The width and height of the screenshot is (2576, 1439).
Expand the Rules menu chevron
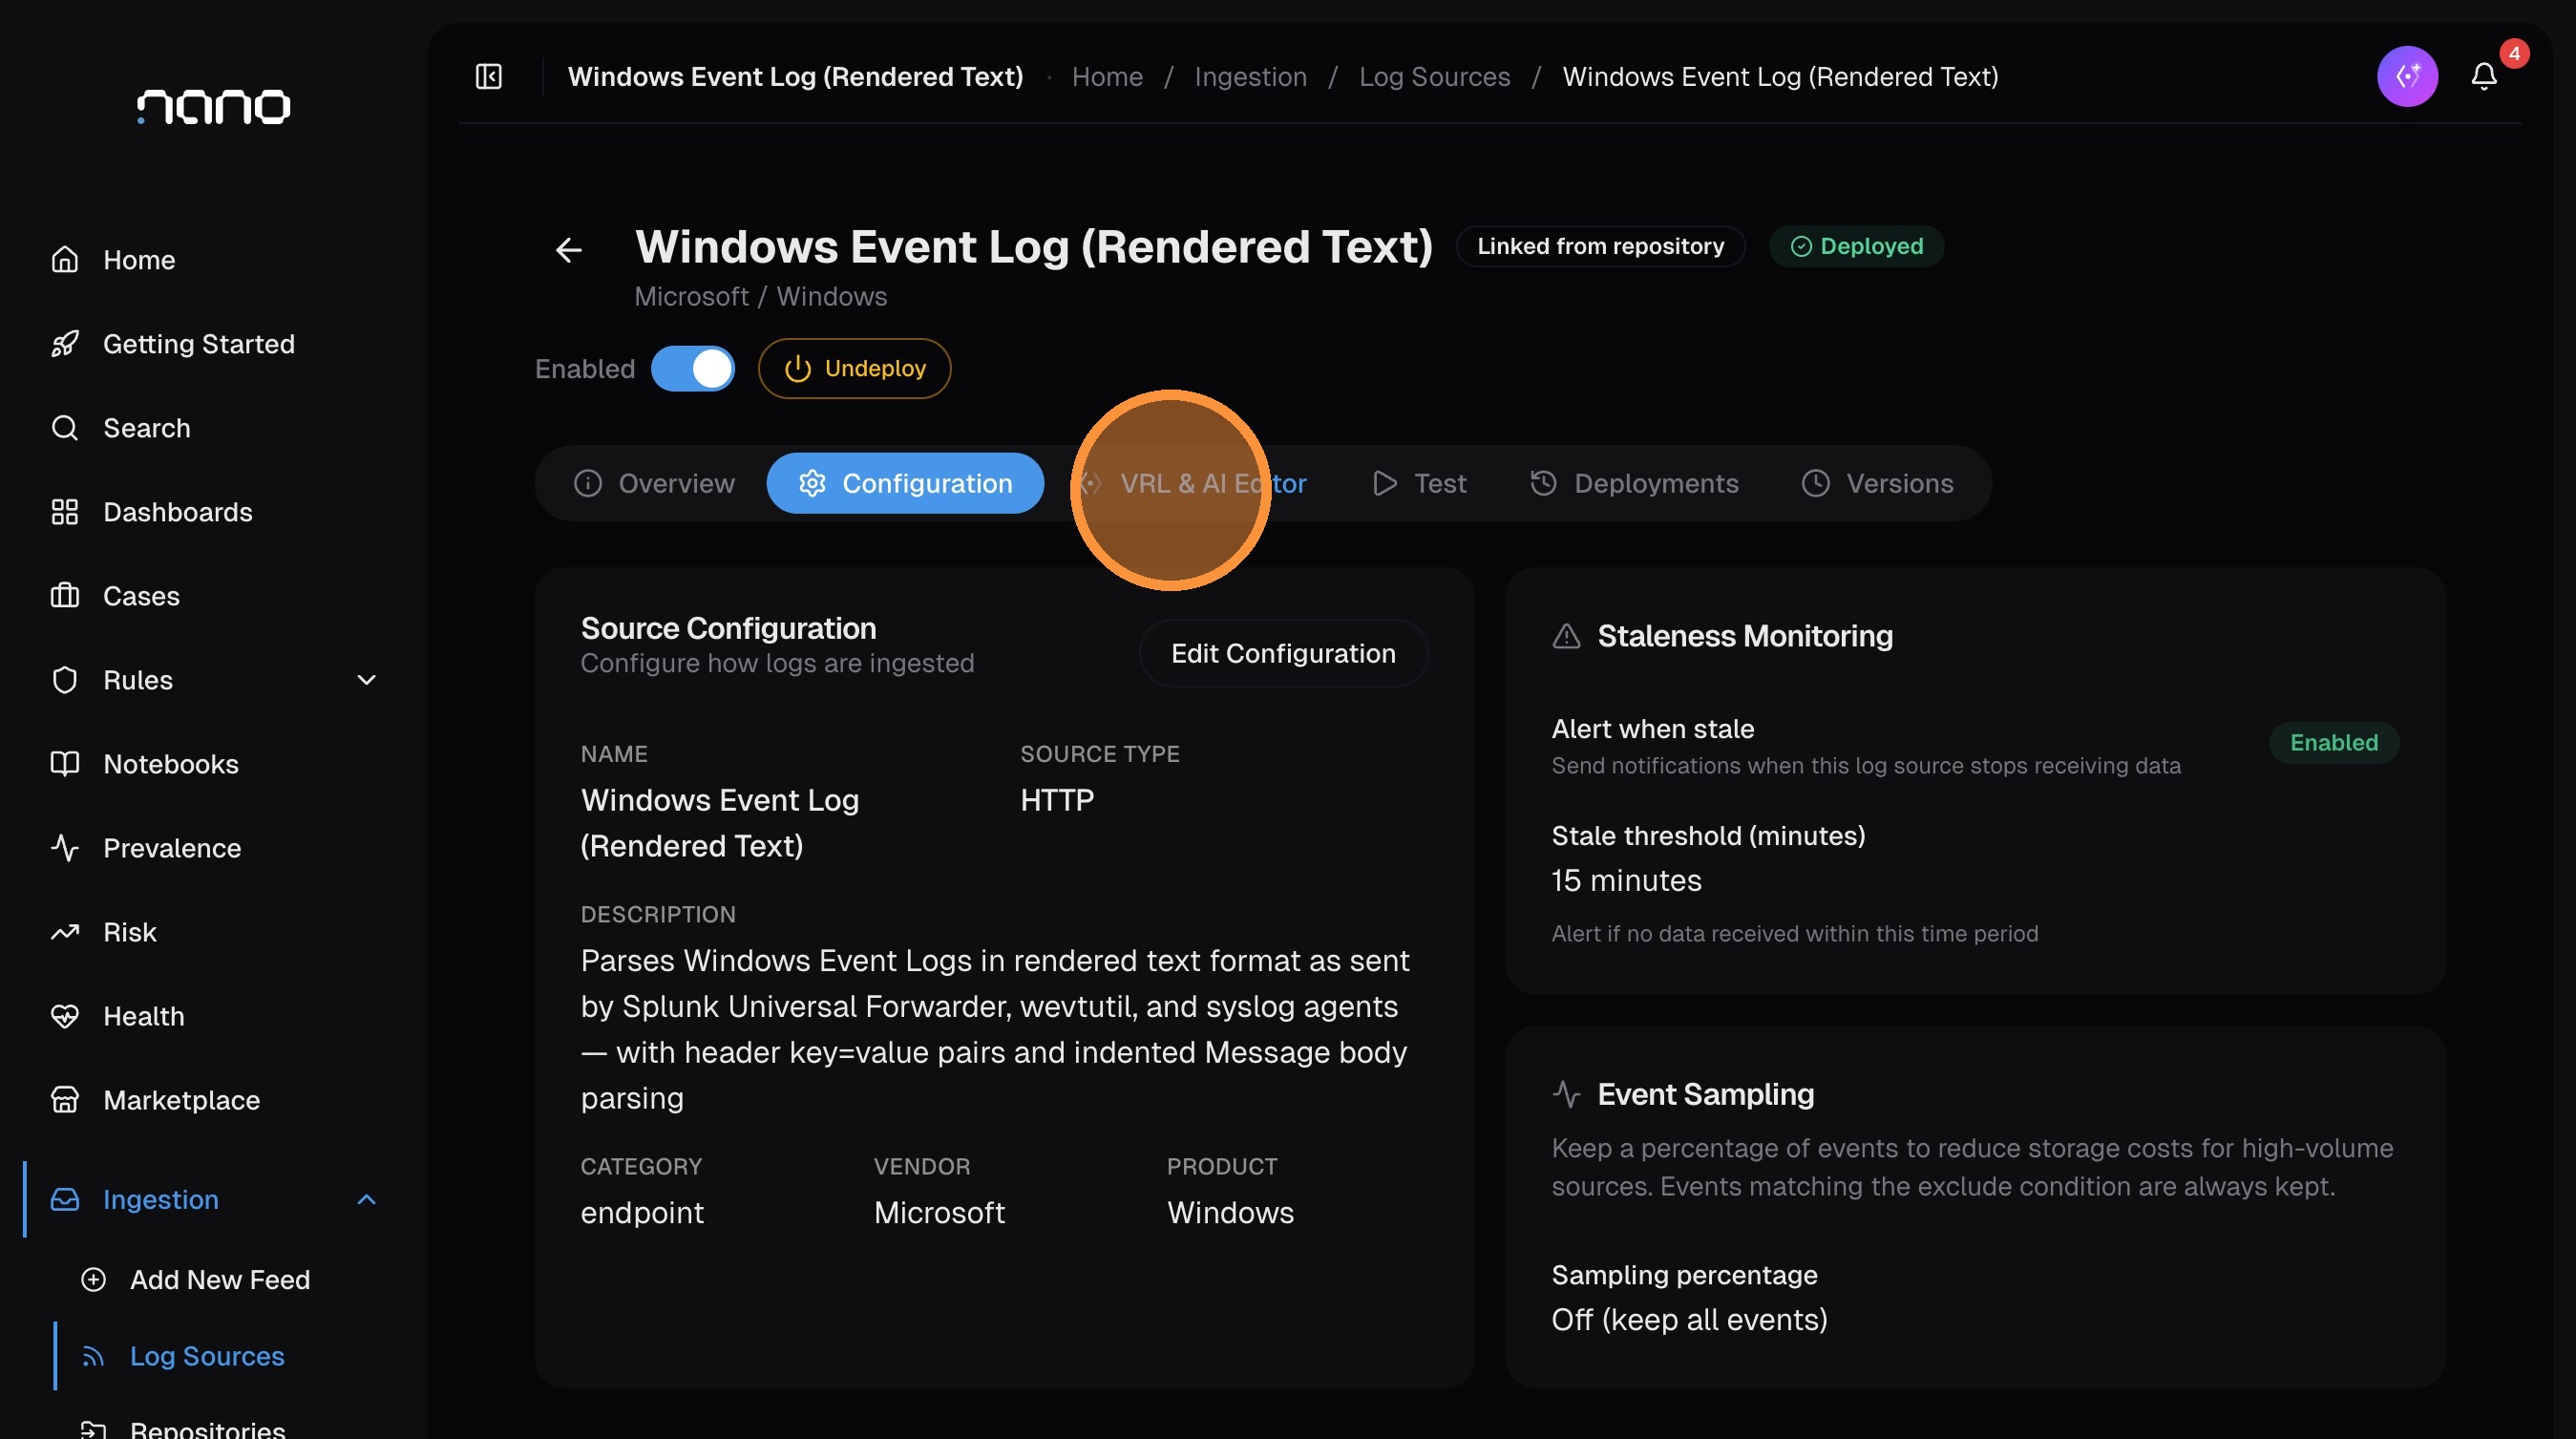pyautogui.click(x=366, y=680)
